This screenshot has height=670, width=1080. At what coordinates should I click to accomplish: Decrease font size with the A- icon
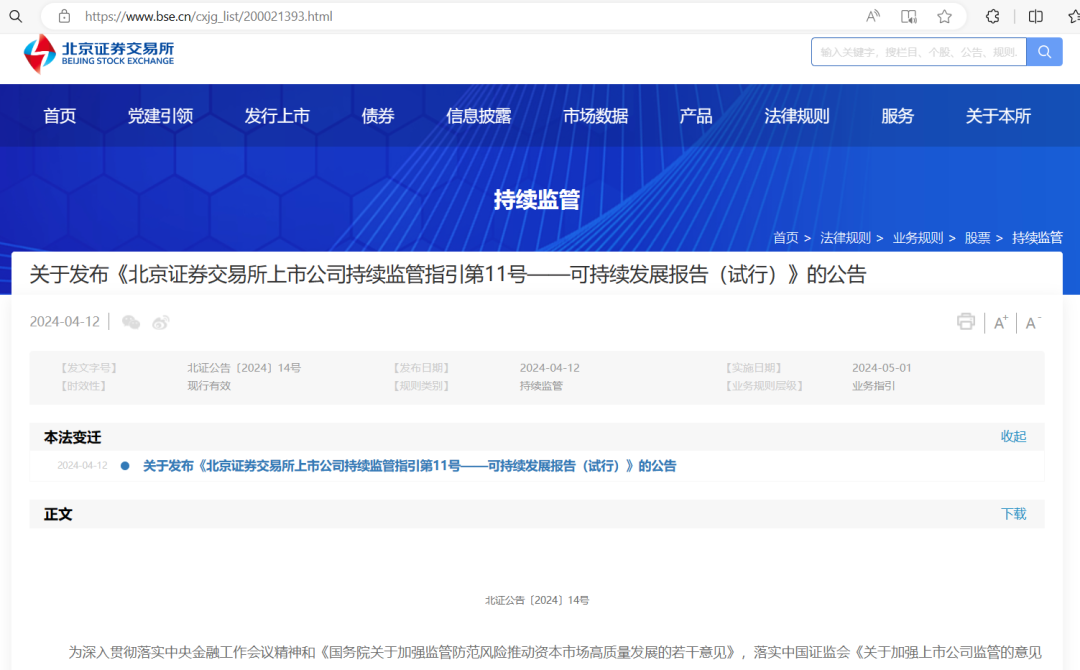[1031, 322]
